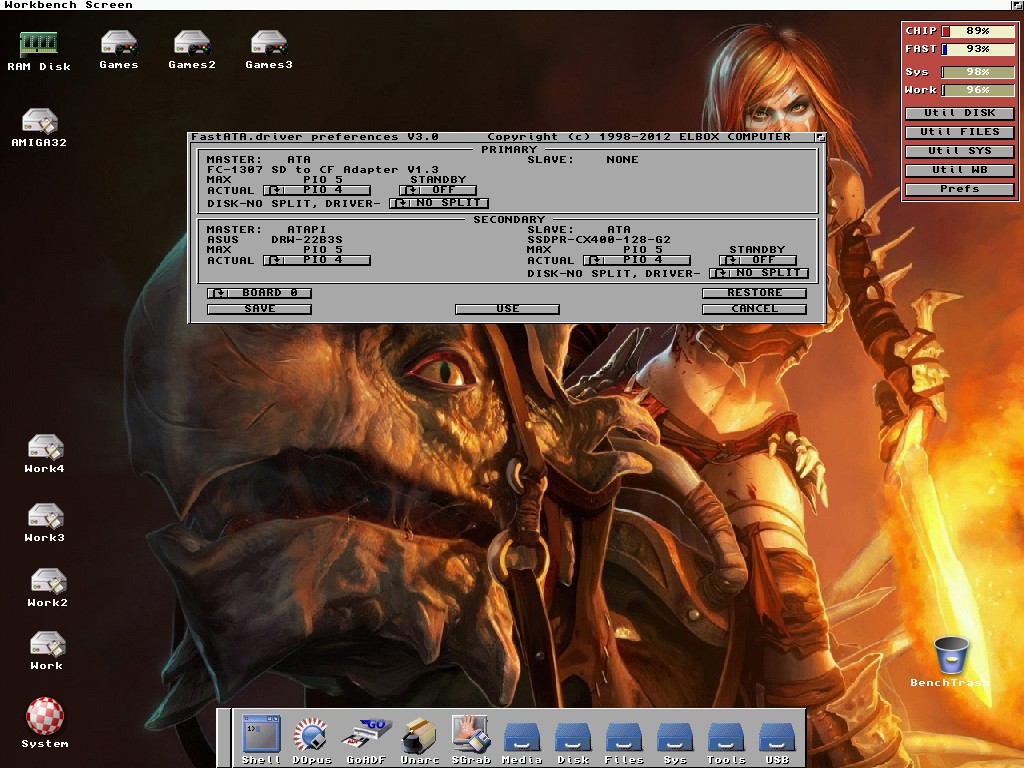This screenshot has height=768, width=1024.
Task: Click the USE button
Action: pos(507,309)
